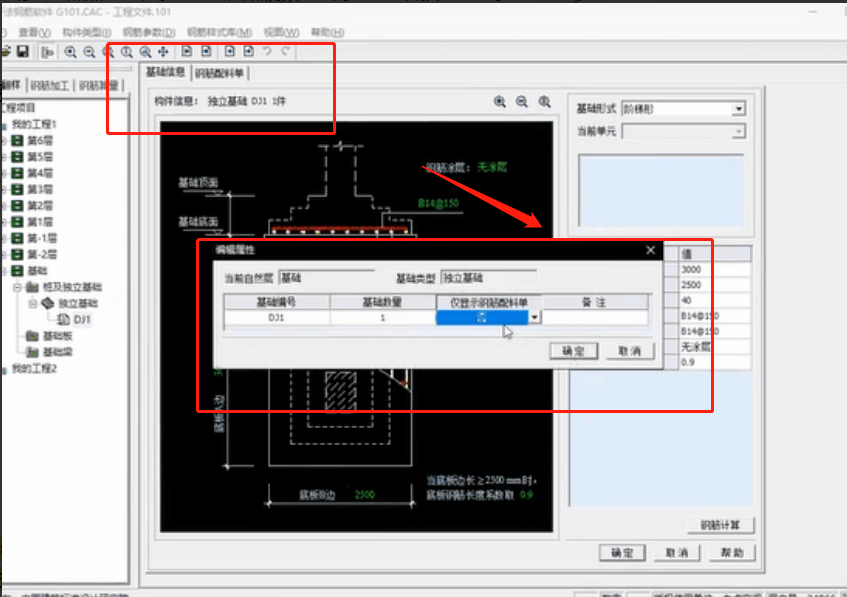Click the green 2500 dimension in the drawing

[x=365, y=495]
